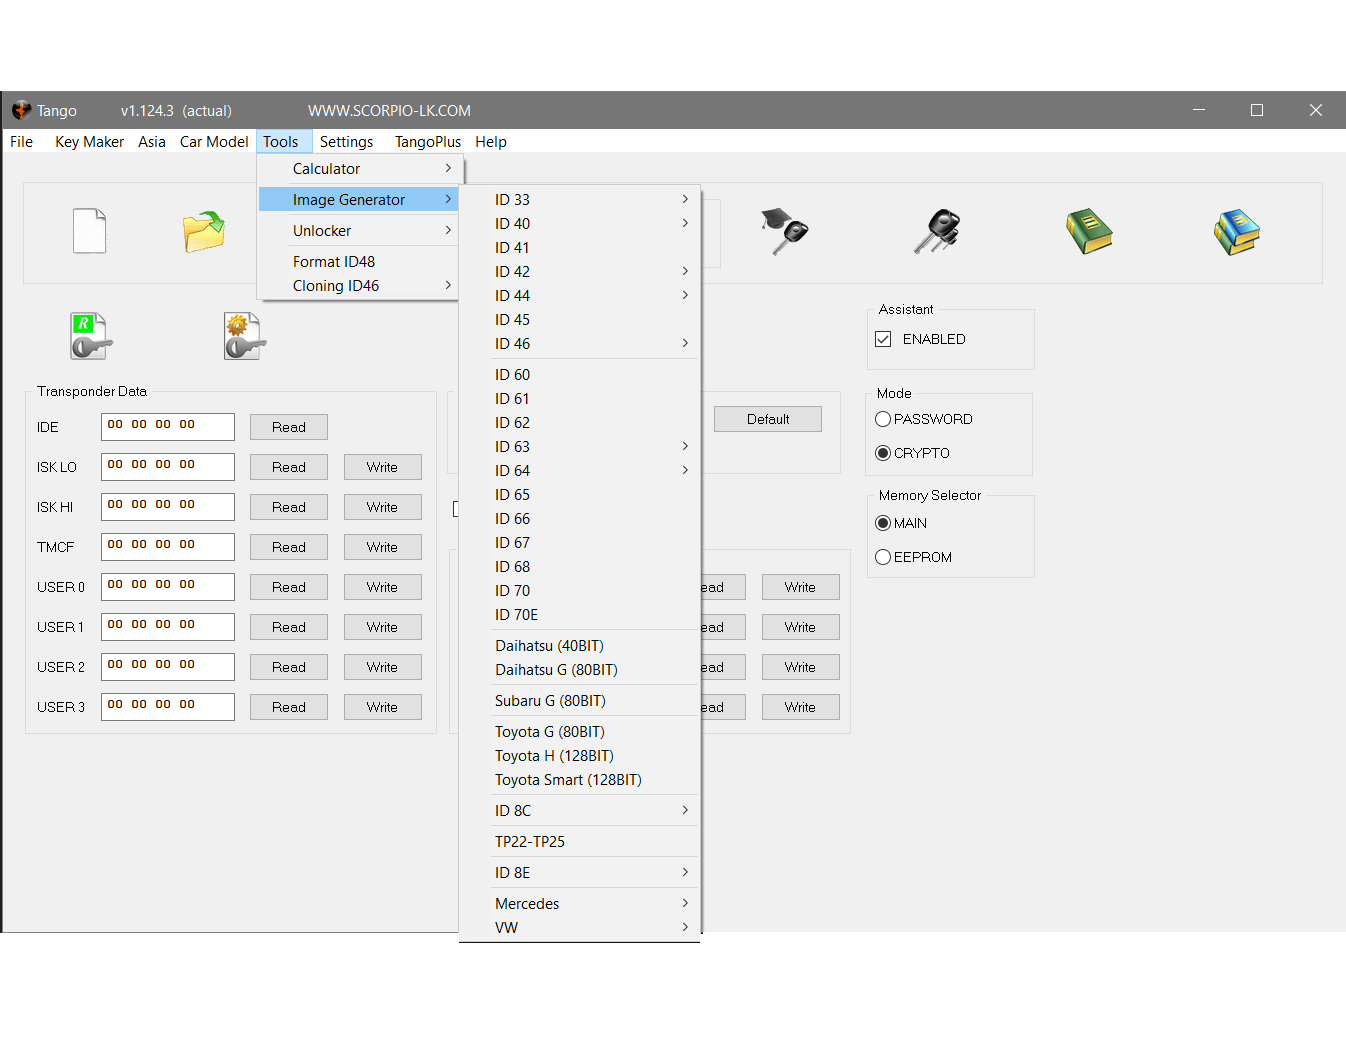Image resolution: width=1346 pixels, height=1037 pixels.
Task: Click Read button for USER 1
Action: pyautogui.click(x=289, y=627)
